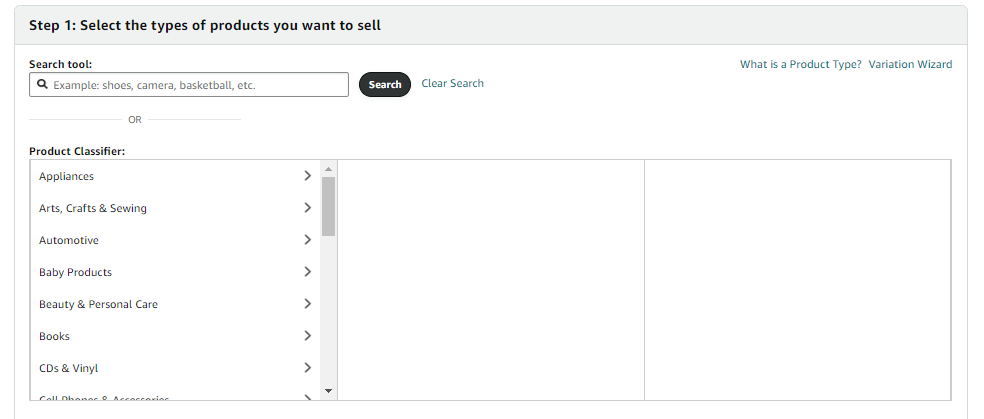The image size is (984, 419).
Task: Click the product search text field
Action: (x=198, y=85)
